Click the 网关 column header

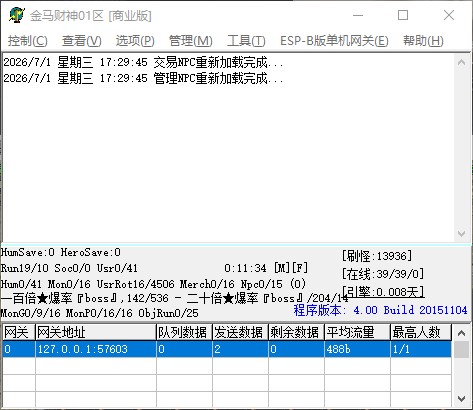(x=19, y=332)
